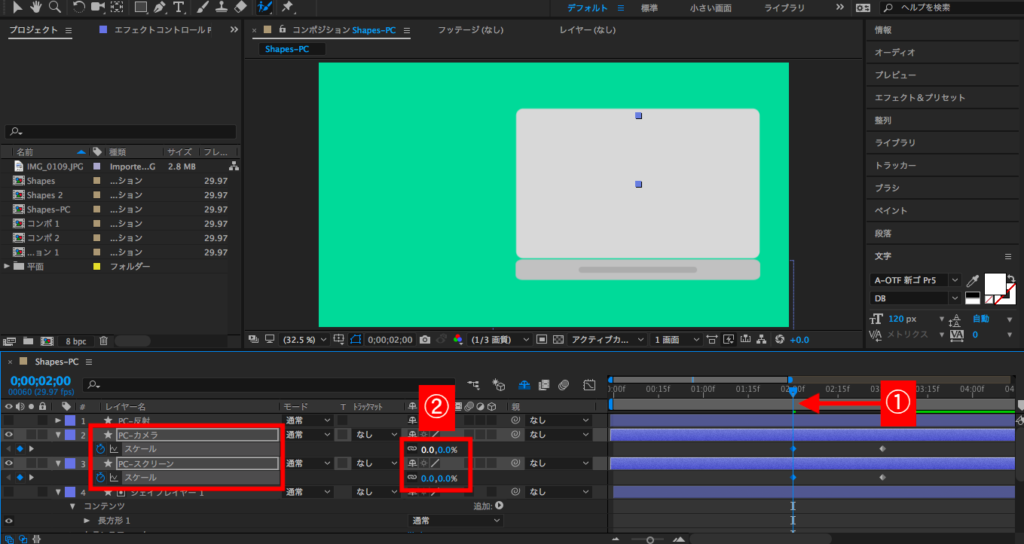
Task: Select the Type (T) tool
Action: (179, 7)
